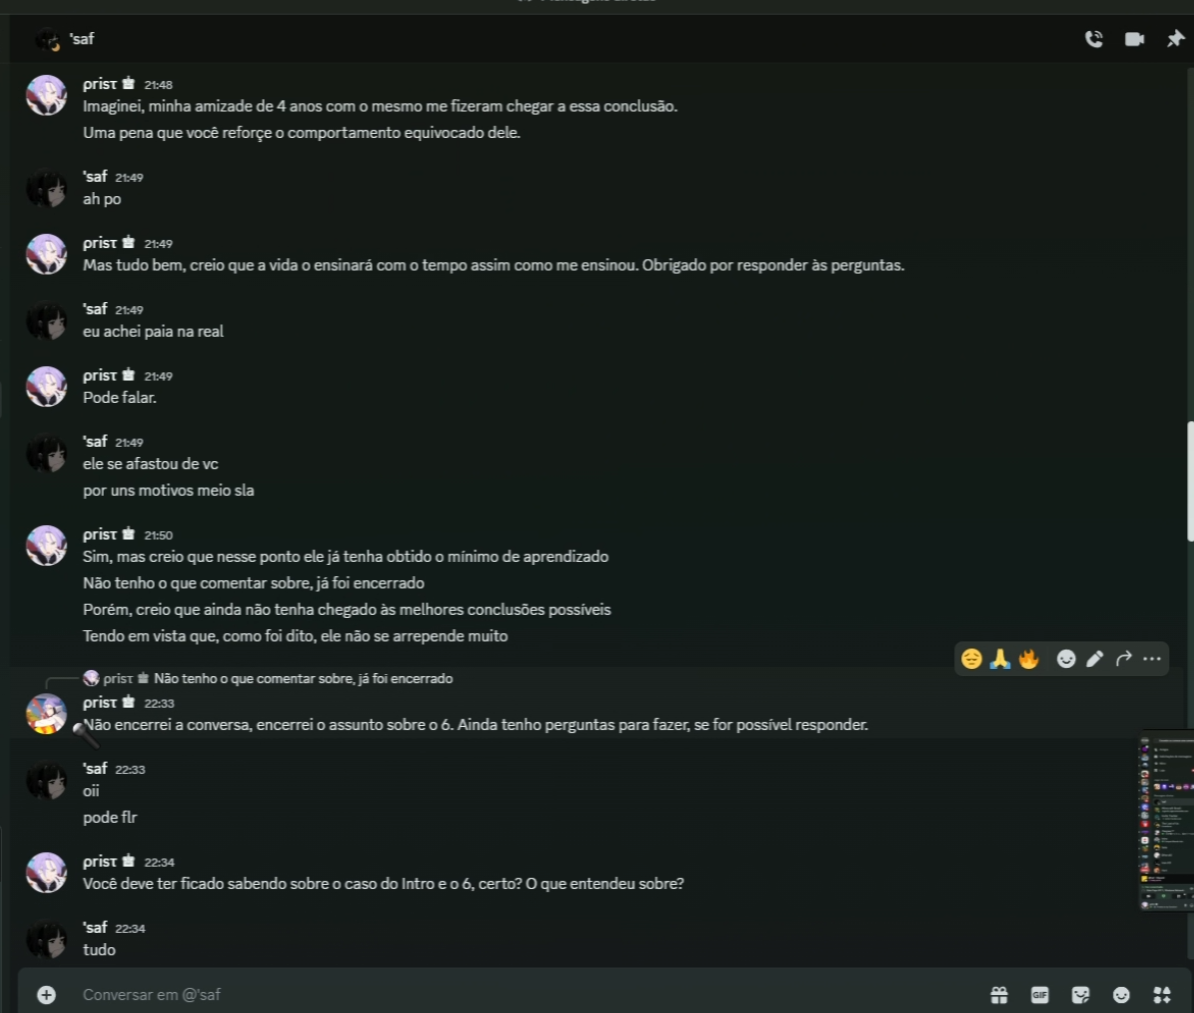
Task: Click the replied message preview text
Action: point(303,679)
